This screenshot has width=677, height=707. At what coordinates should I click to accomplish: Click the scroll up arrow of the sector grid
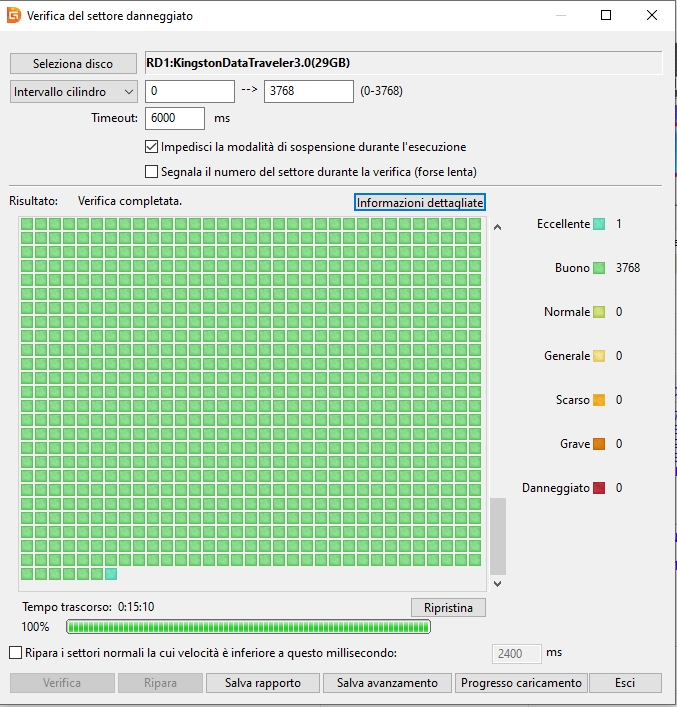[497, 227]
